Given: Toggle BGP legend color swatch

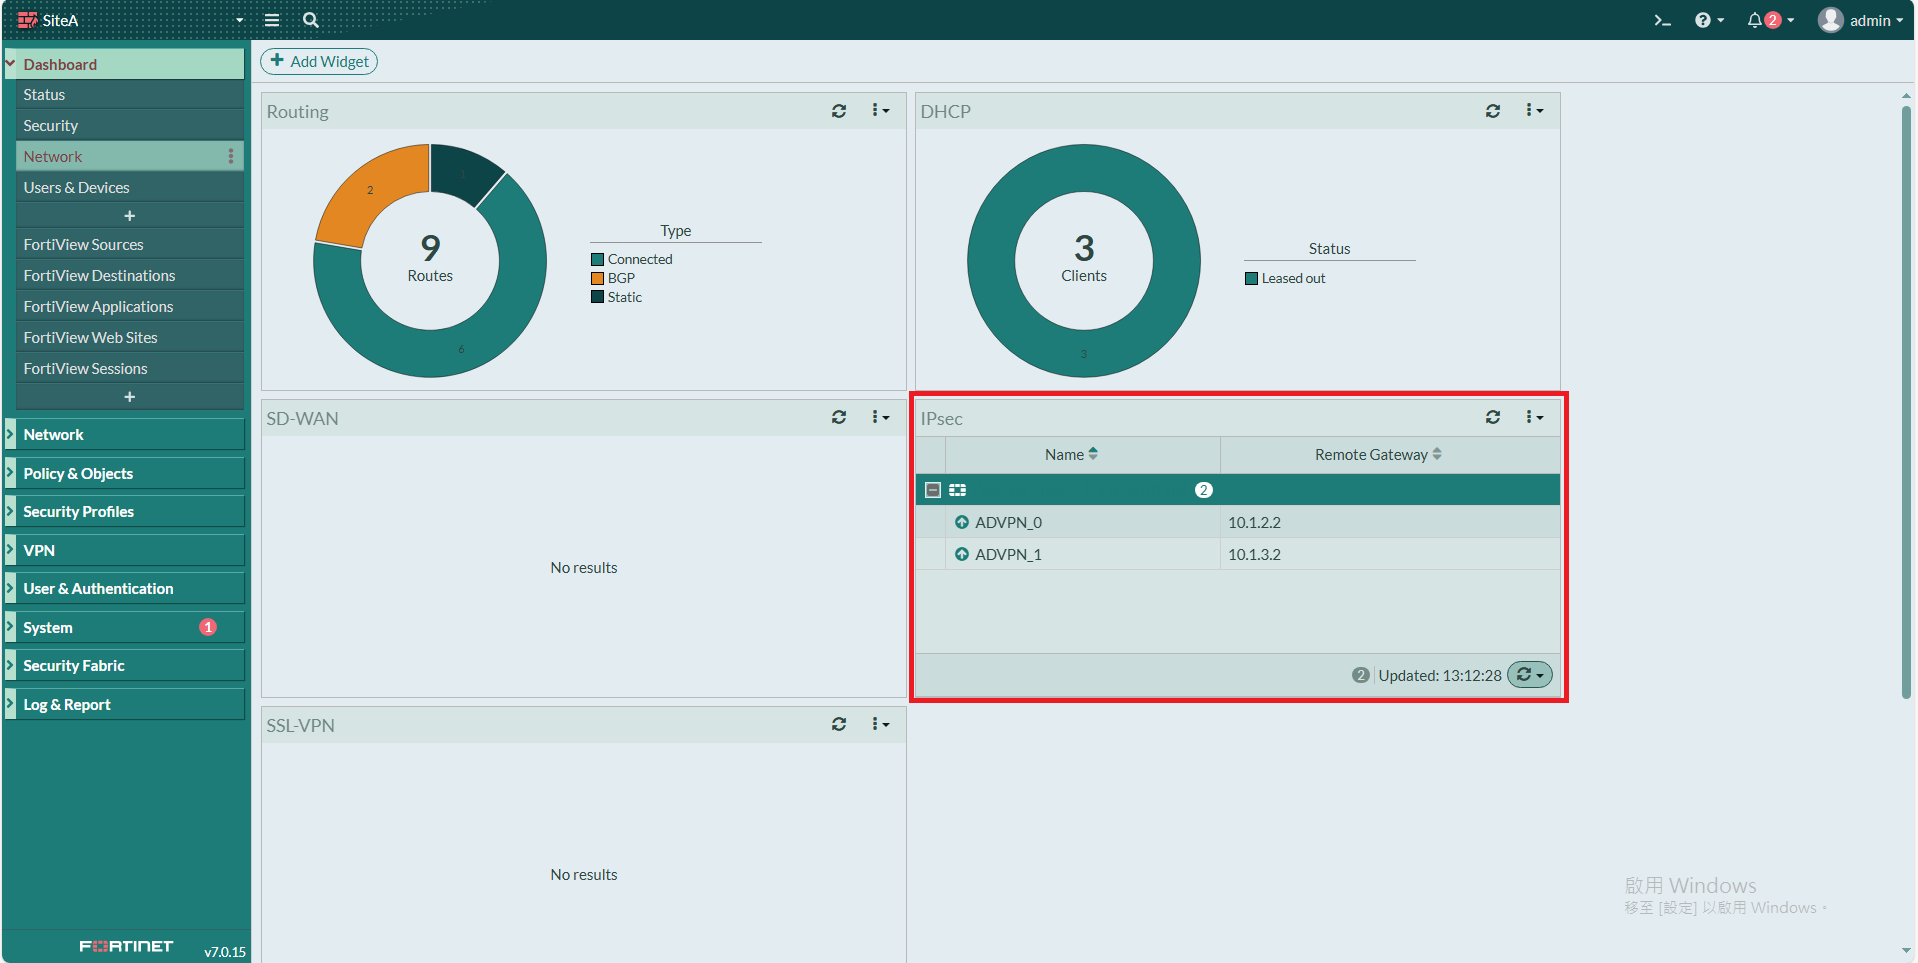Looking at the screenshot, I should click(x=597, y=278).
